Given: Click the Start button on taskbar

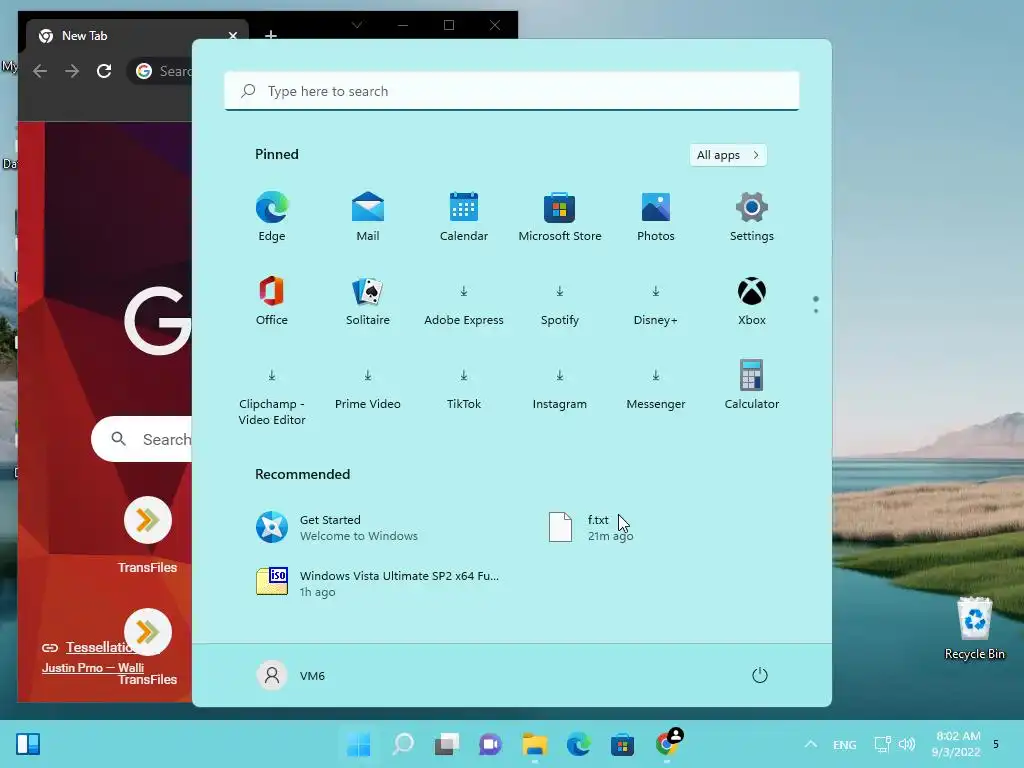Looking at the screenshot, I should point(359,744).
